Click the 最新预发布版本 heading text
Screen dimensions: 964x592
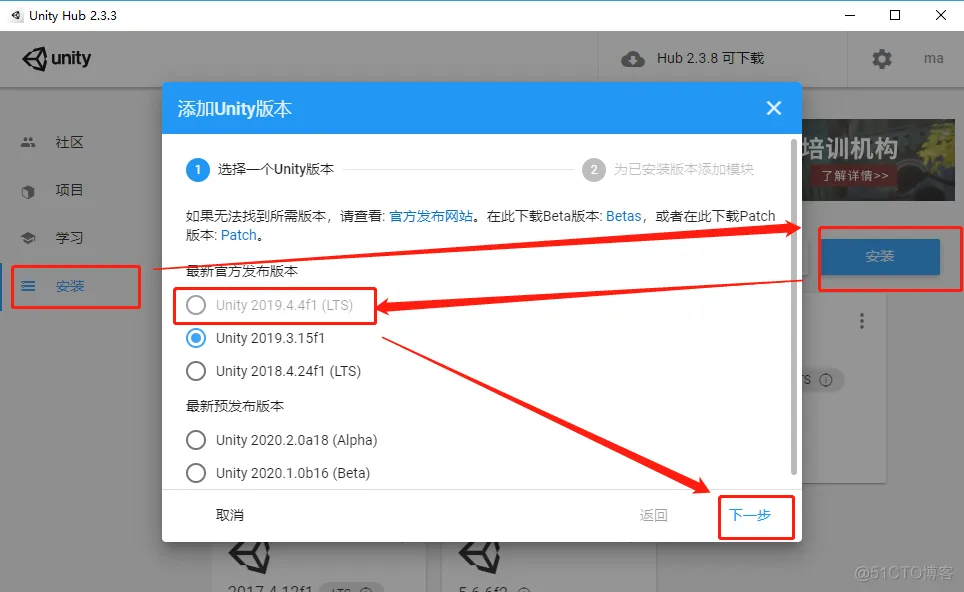[235, 406]
